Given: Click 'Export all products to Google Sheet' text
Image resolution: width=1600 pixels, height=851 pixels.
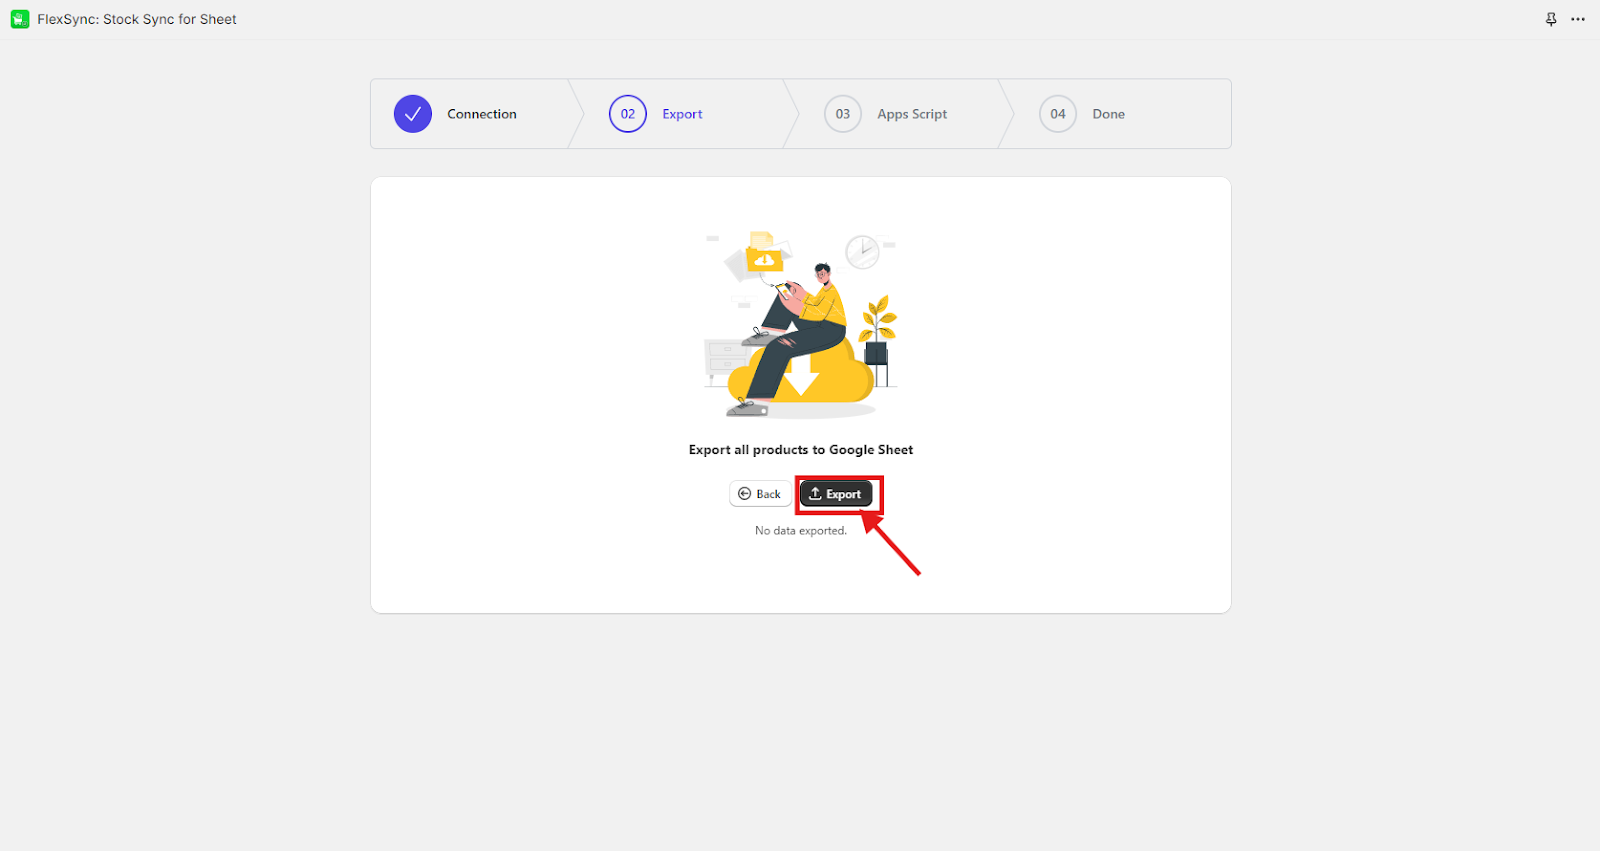Looking at the screenshot, I should tap(801, 450).
